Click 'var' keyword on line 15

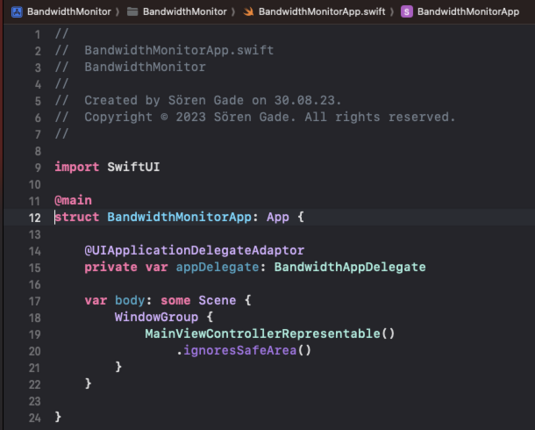pos(156,267)
